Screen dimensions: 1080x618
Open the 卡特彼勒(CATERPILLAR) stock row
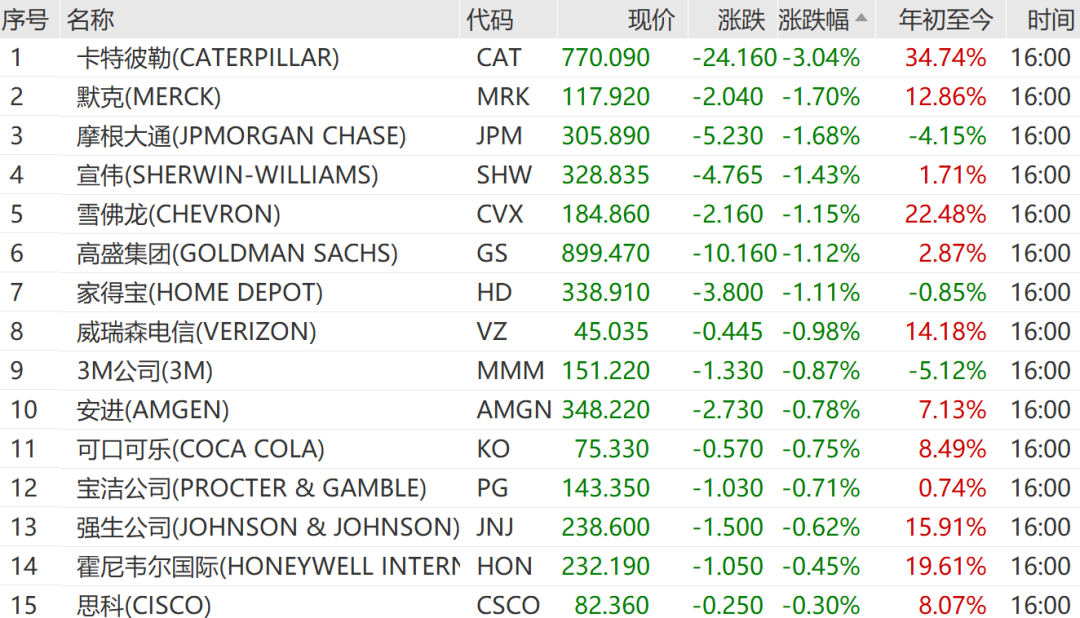click(207, 58)
